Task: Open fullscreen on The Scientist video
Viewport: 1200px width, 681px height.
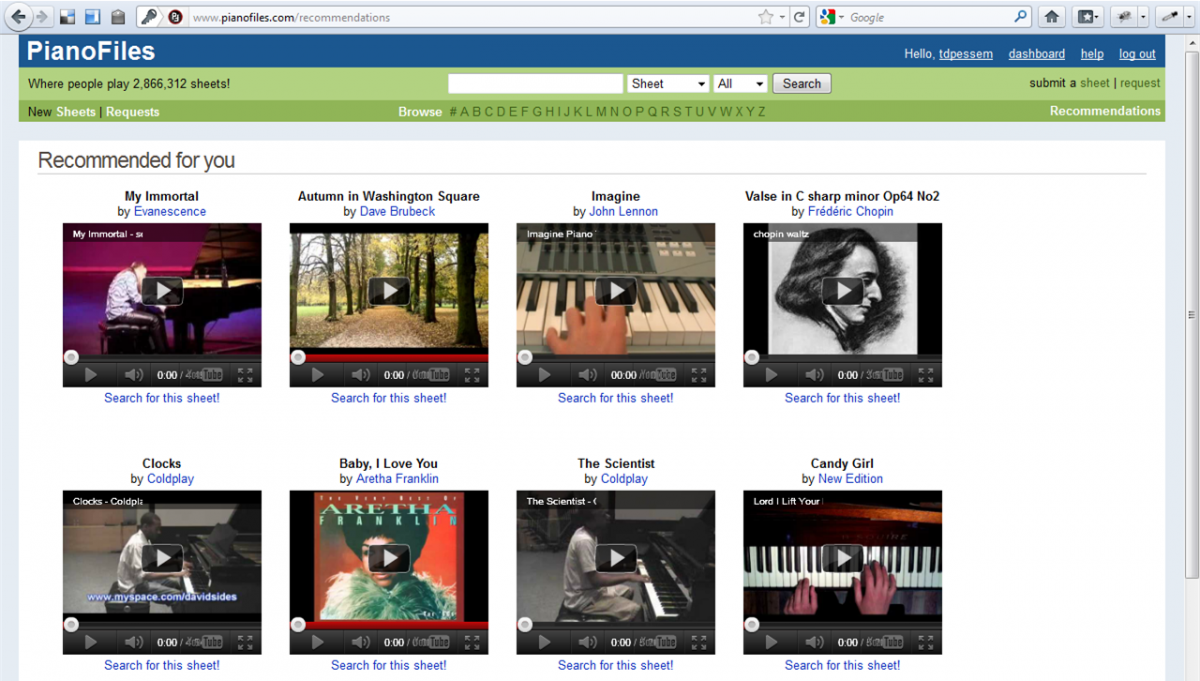Action: [x=699, y=642]
